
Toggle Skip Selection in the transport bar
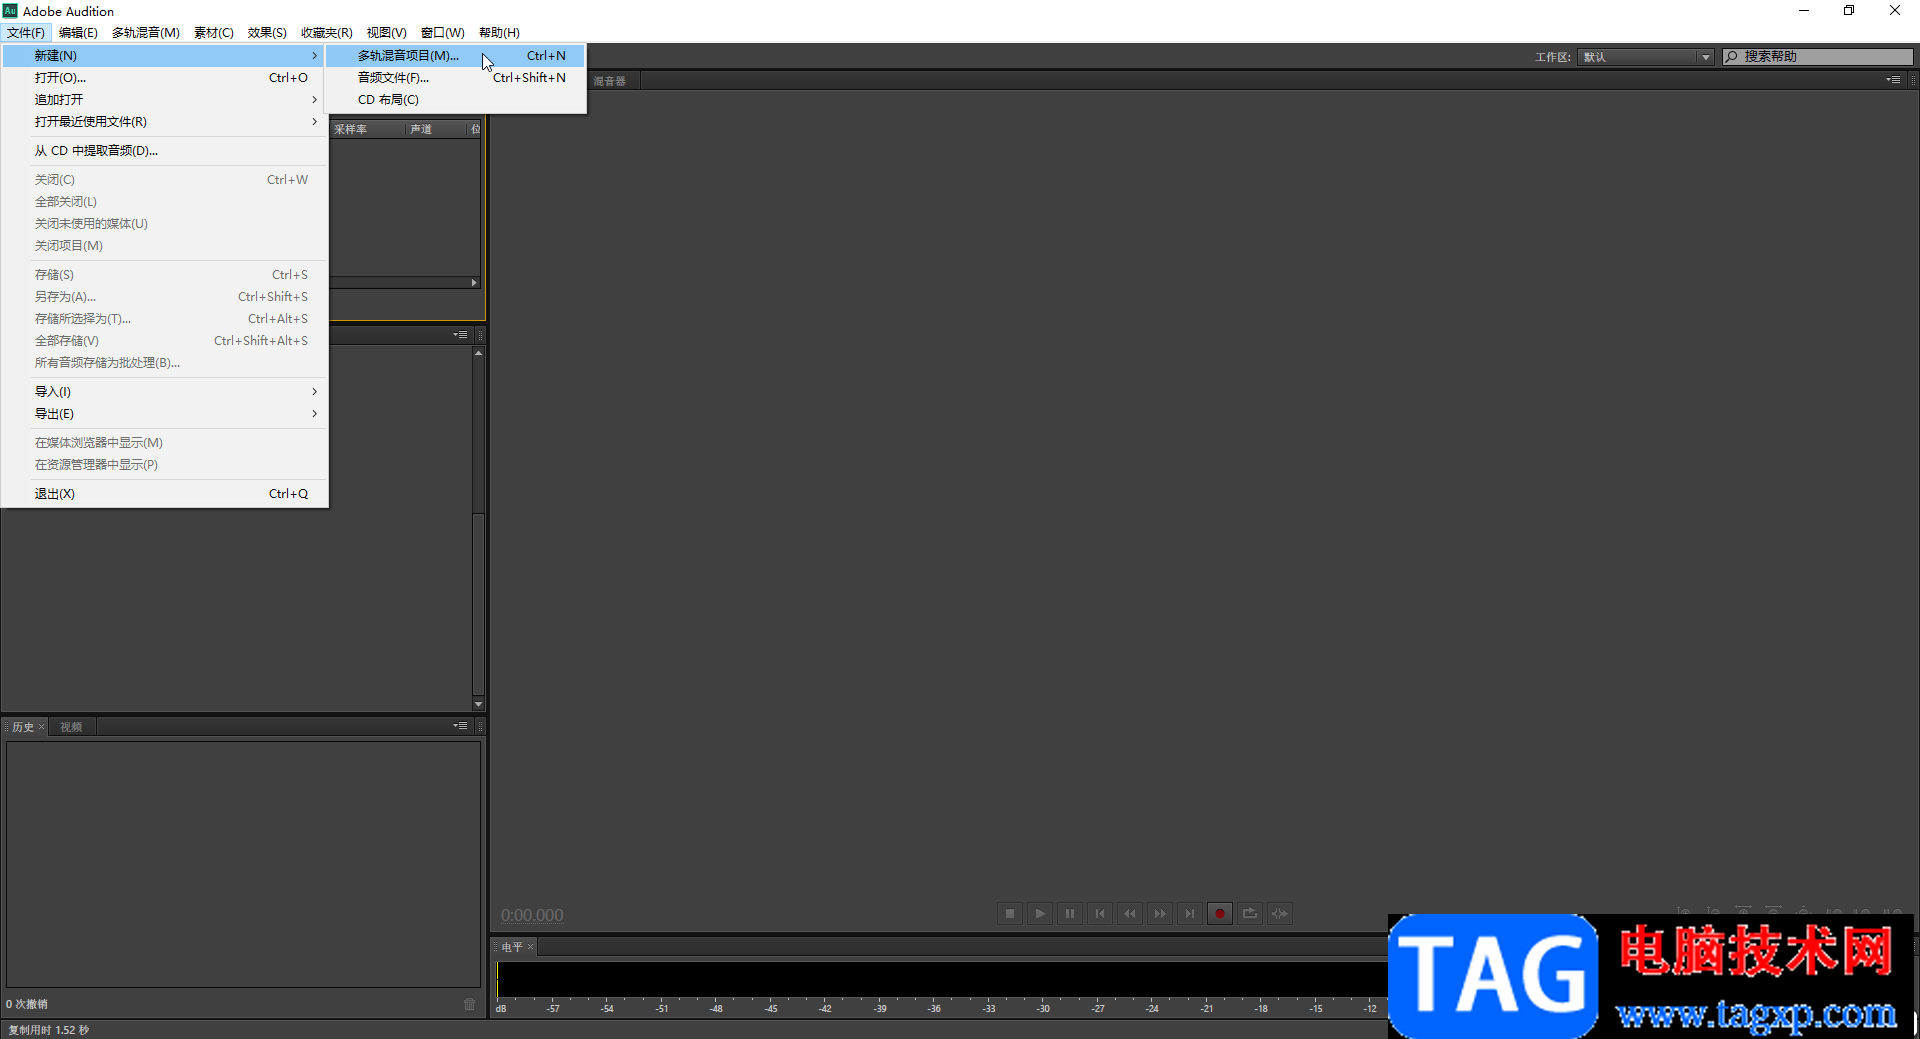coord(1280,913)
